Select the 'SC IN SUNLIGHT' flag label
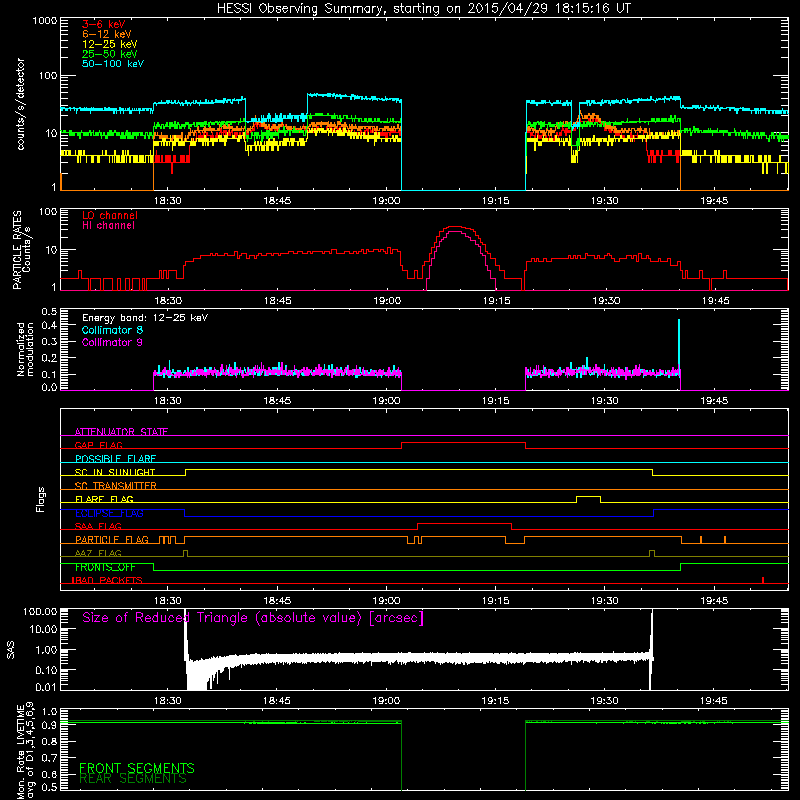Image resolution: width=800 pixels, height=800 pixels. pos(115,472)
